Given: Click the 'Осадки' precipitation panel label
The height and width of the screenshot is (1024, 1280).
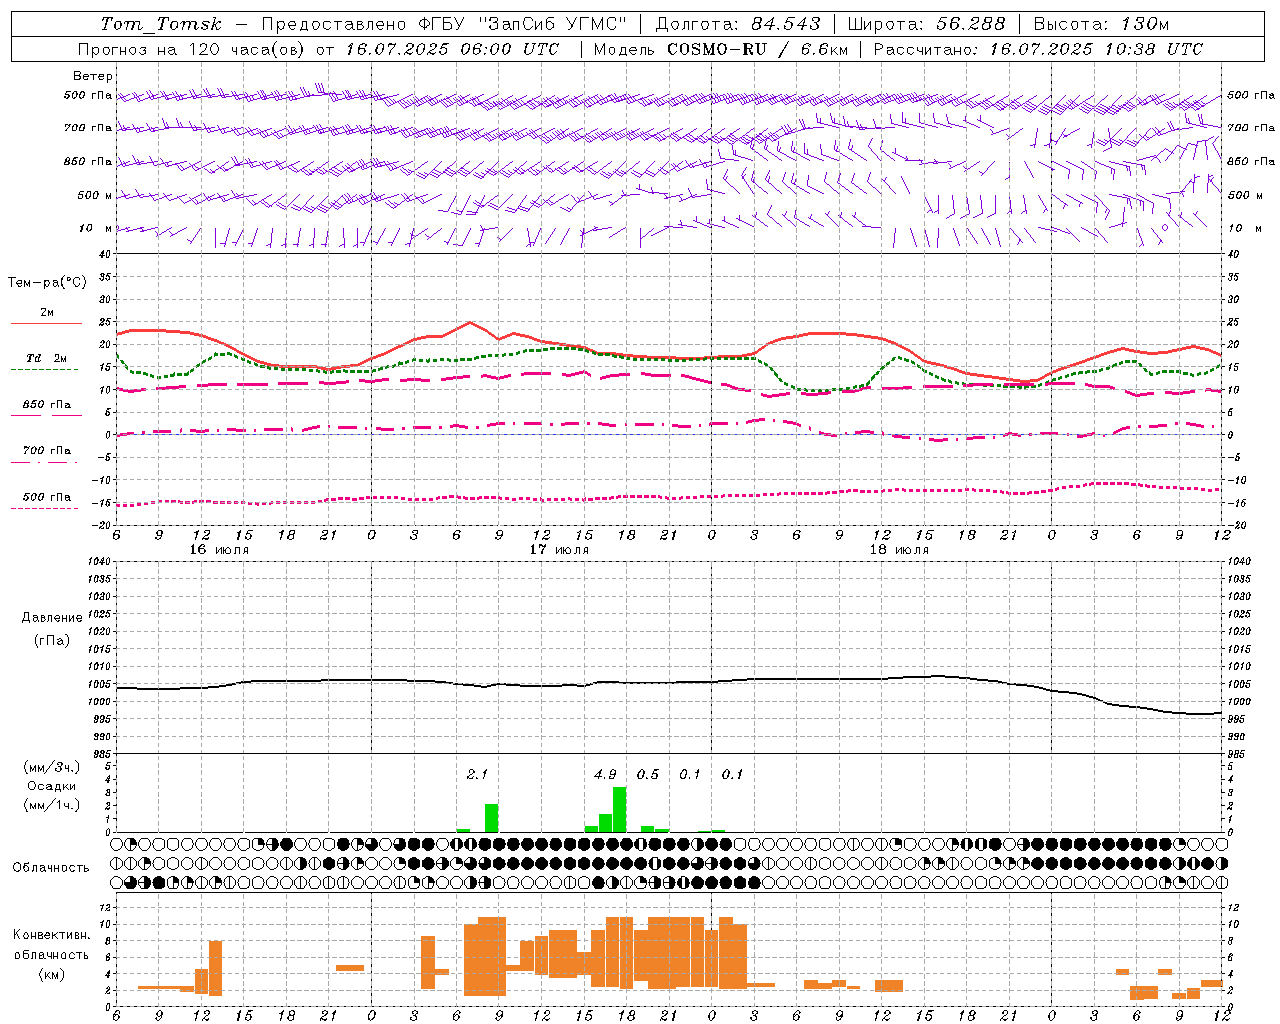Looking at the screenshot, I should point(52,786).
